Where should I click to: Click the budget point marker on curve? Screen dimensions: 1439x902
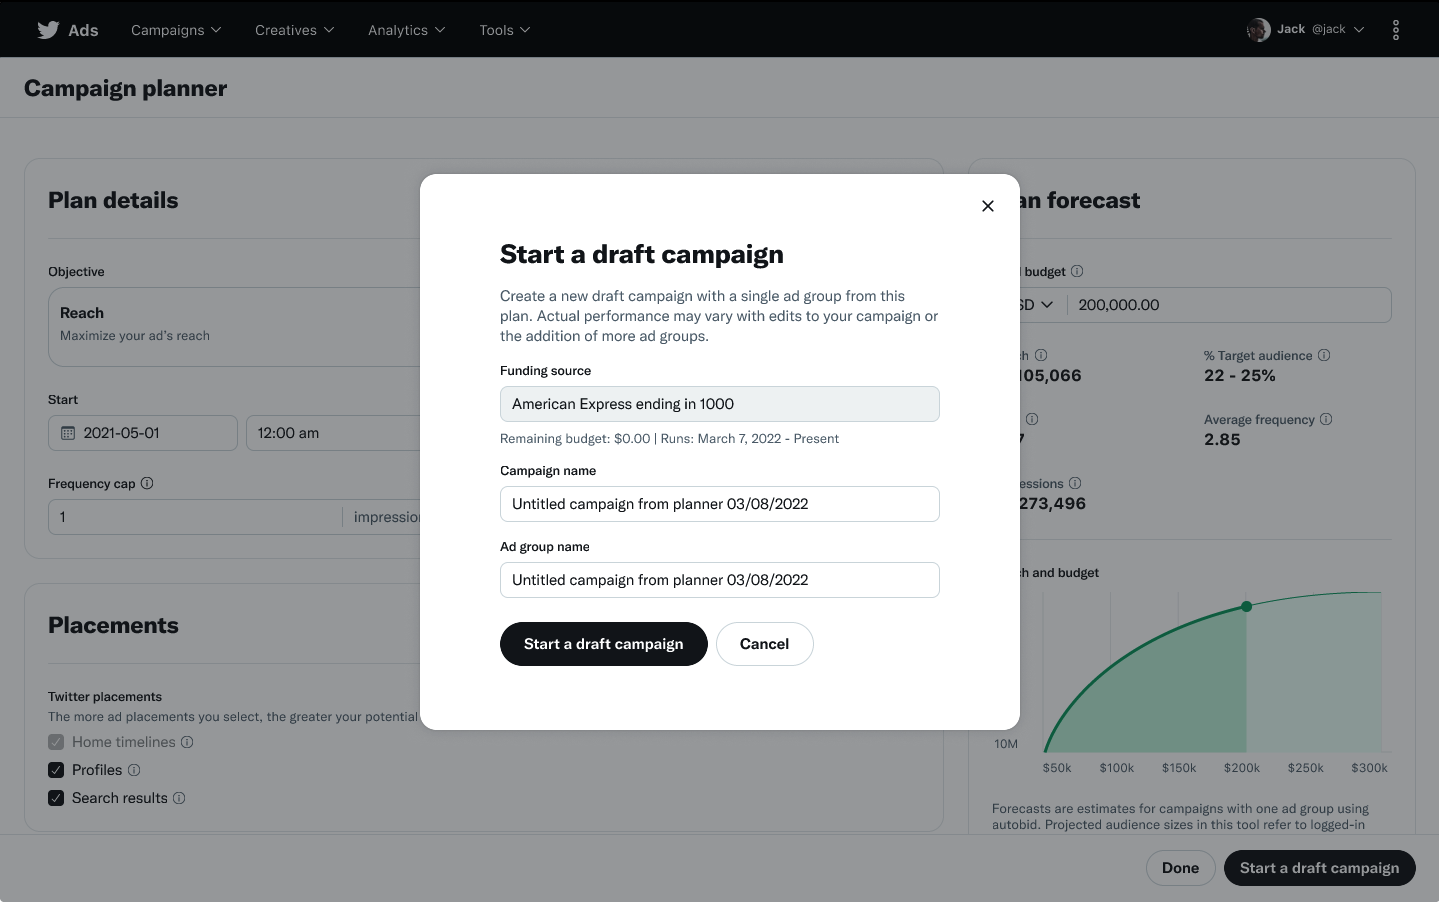click(x=1246, y=607)
